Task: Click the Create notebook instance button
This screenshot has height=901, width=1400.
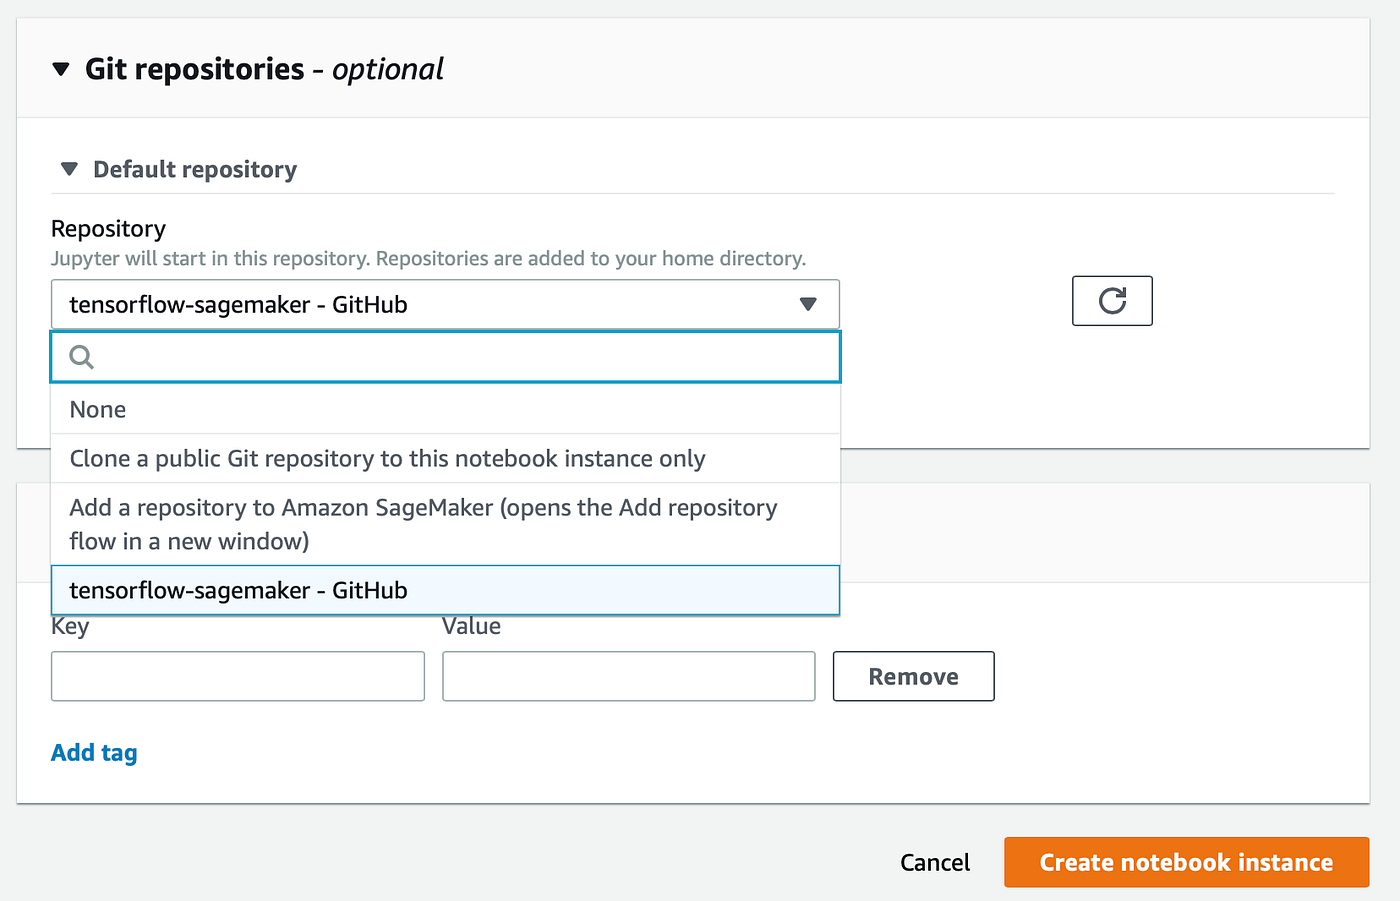Action: [x=1186, y=862]
